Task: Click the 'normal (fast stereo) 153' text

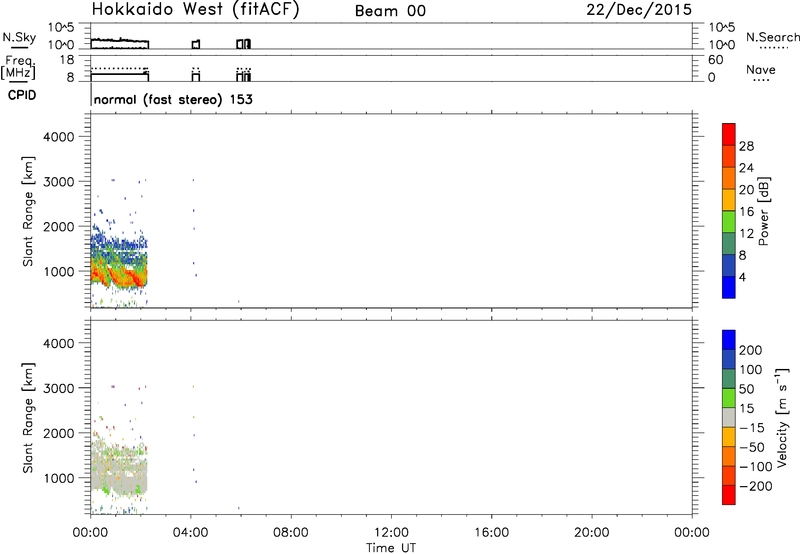Action: tap(173, 99)
